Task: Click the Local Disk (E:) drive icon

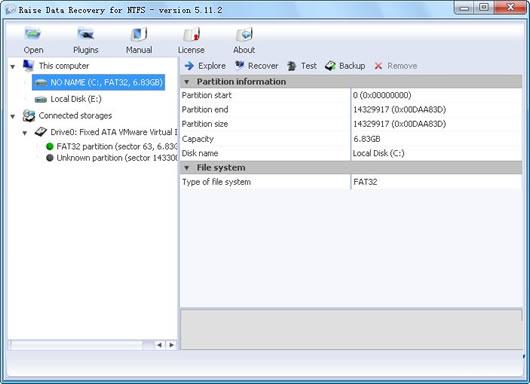Action: (x=41, y=99)
